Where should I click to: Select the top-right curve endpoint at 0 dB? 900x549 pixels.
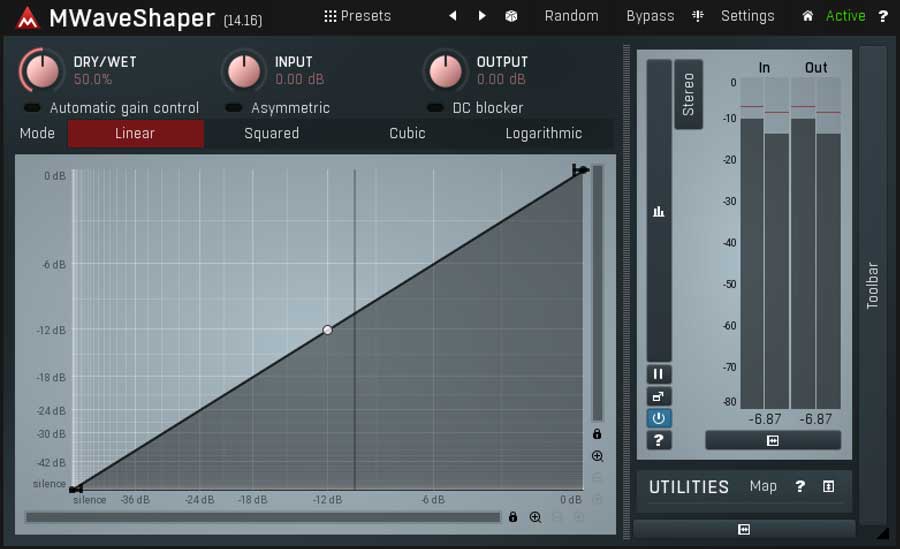583,170
